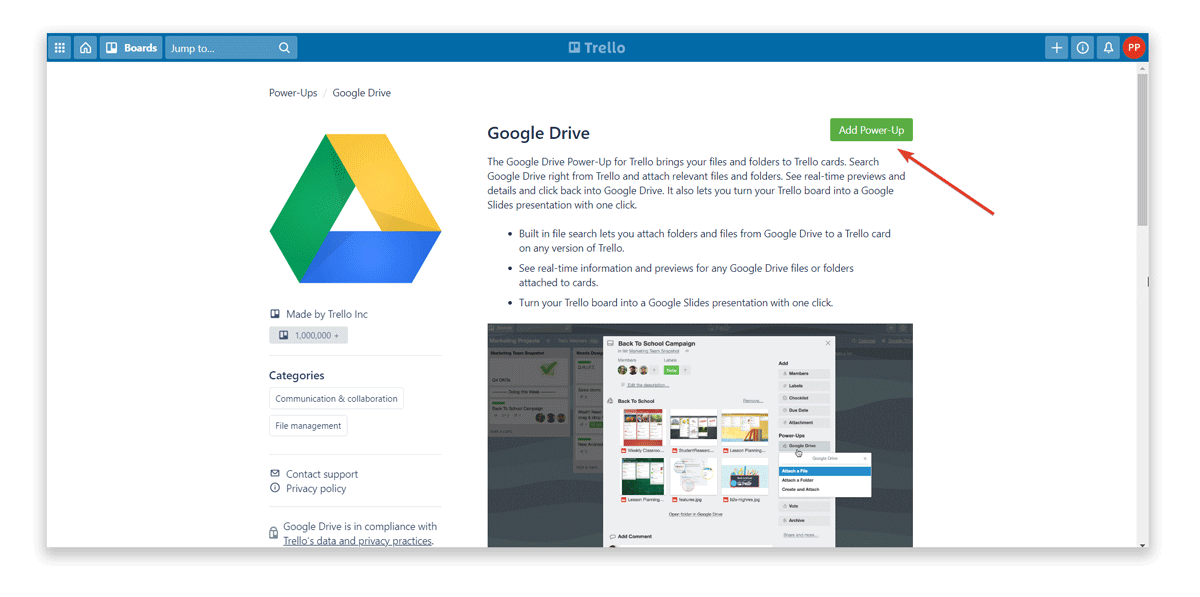Screen dimensions: 1200x597
Task: Click the page vertical scrollbar
Action: click(x=1142, y=150)
